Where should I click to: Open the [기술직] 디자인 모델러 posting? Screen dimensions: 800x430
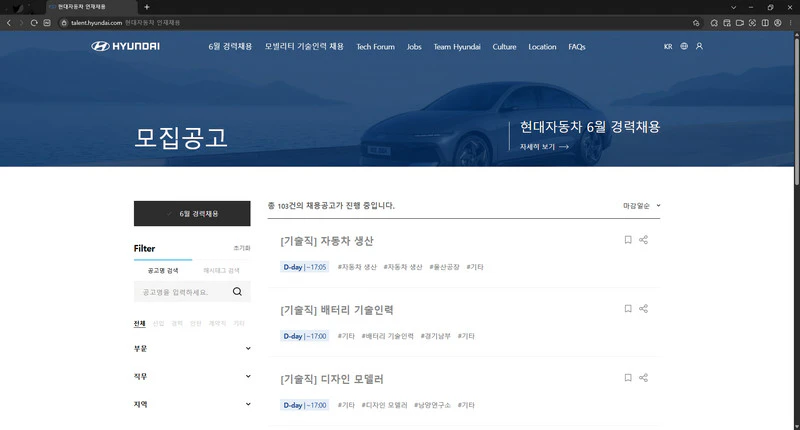332,379
